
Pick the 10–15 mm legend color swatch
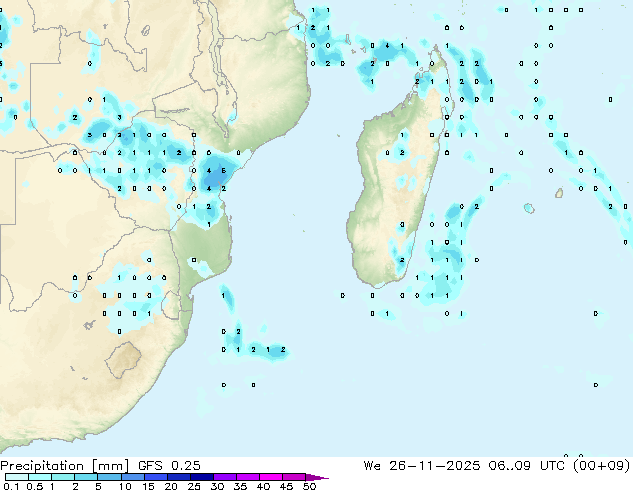click(x=133, y=477)
